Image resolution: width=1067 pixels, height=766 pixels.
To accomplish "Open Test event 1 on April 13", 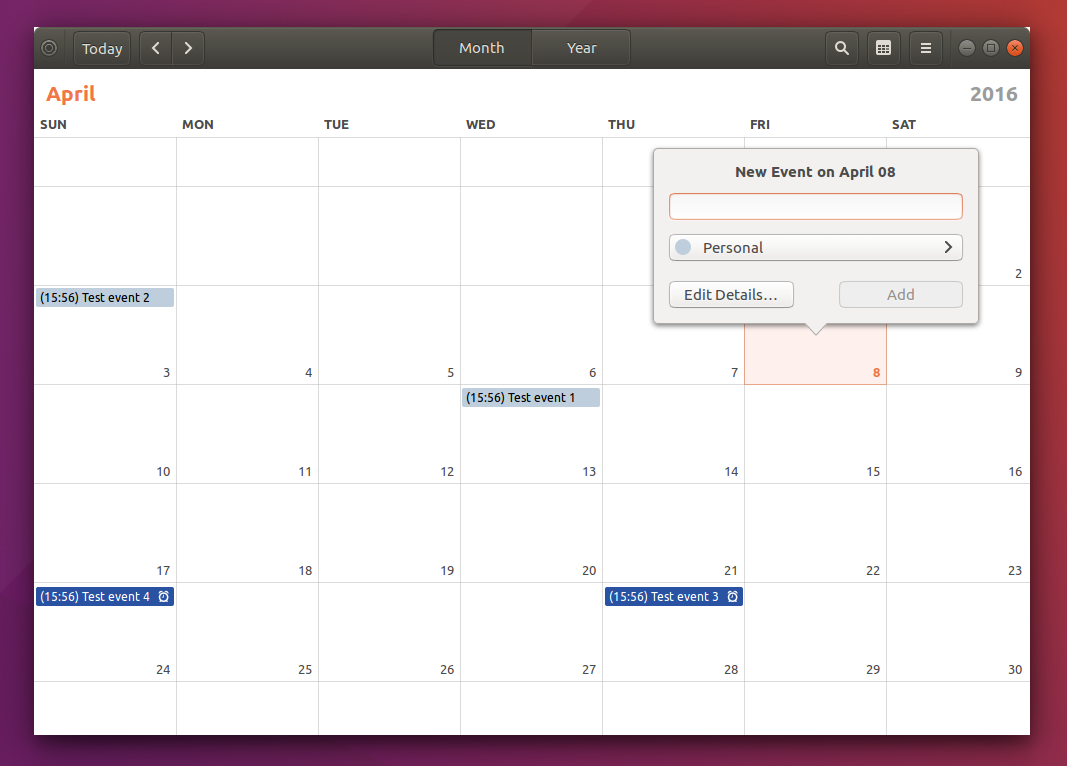I will [x=528, y=397].
